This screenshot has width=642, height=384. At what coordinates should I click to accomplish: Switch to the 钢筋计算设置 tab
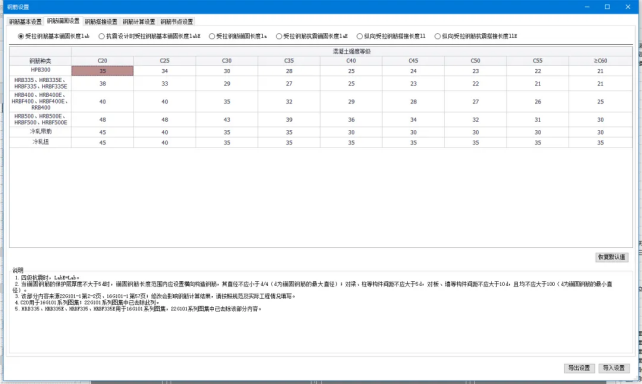pyautogui.click(x=139, y=22)
